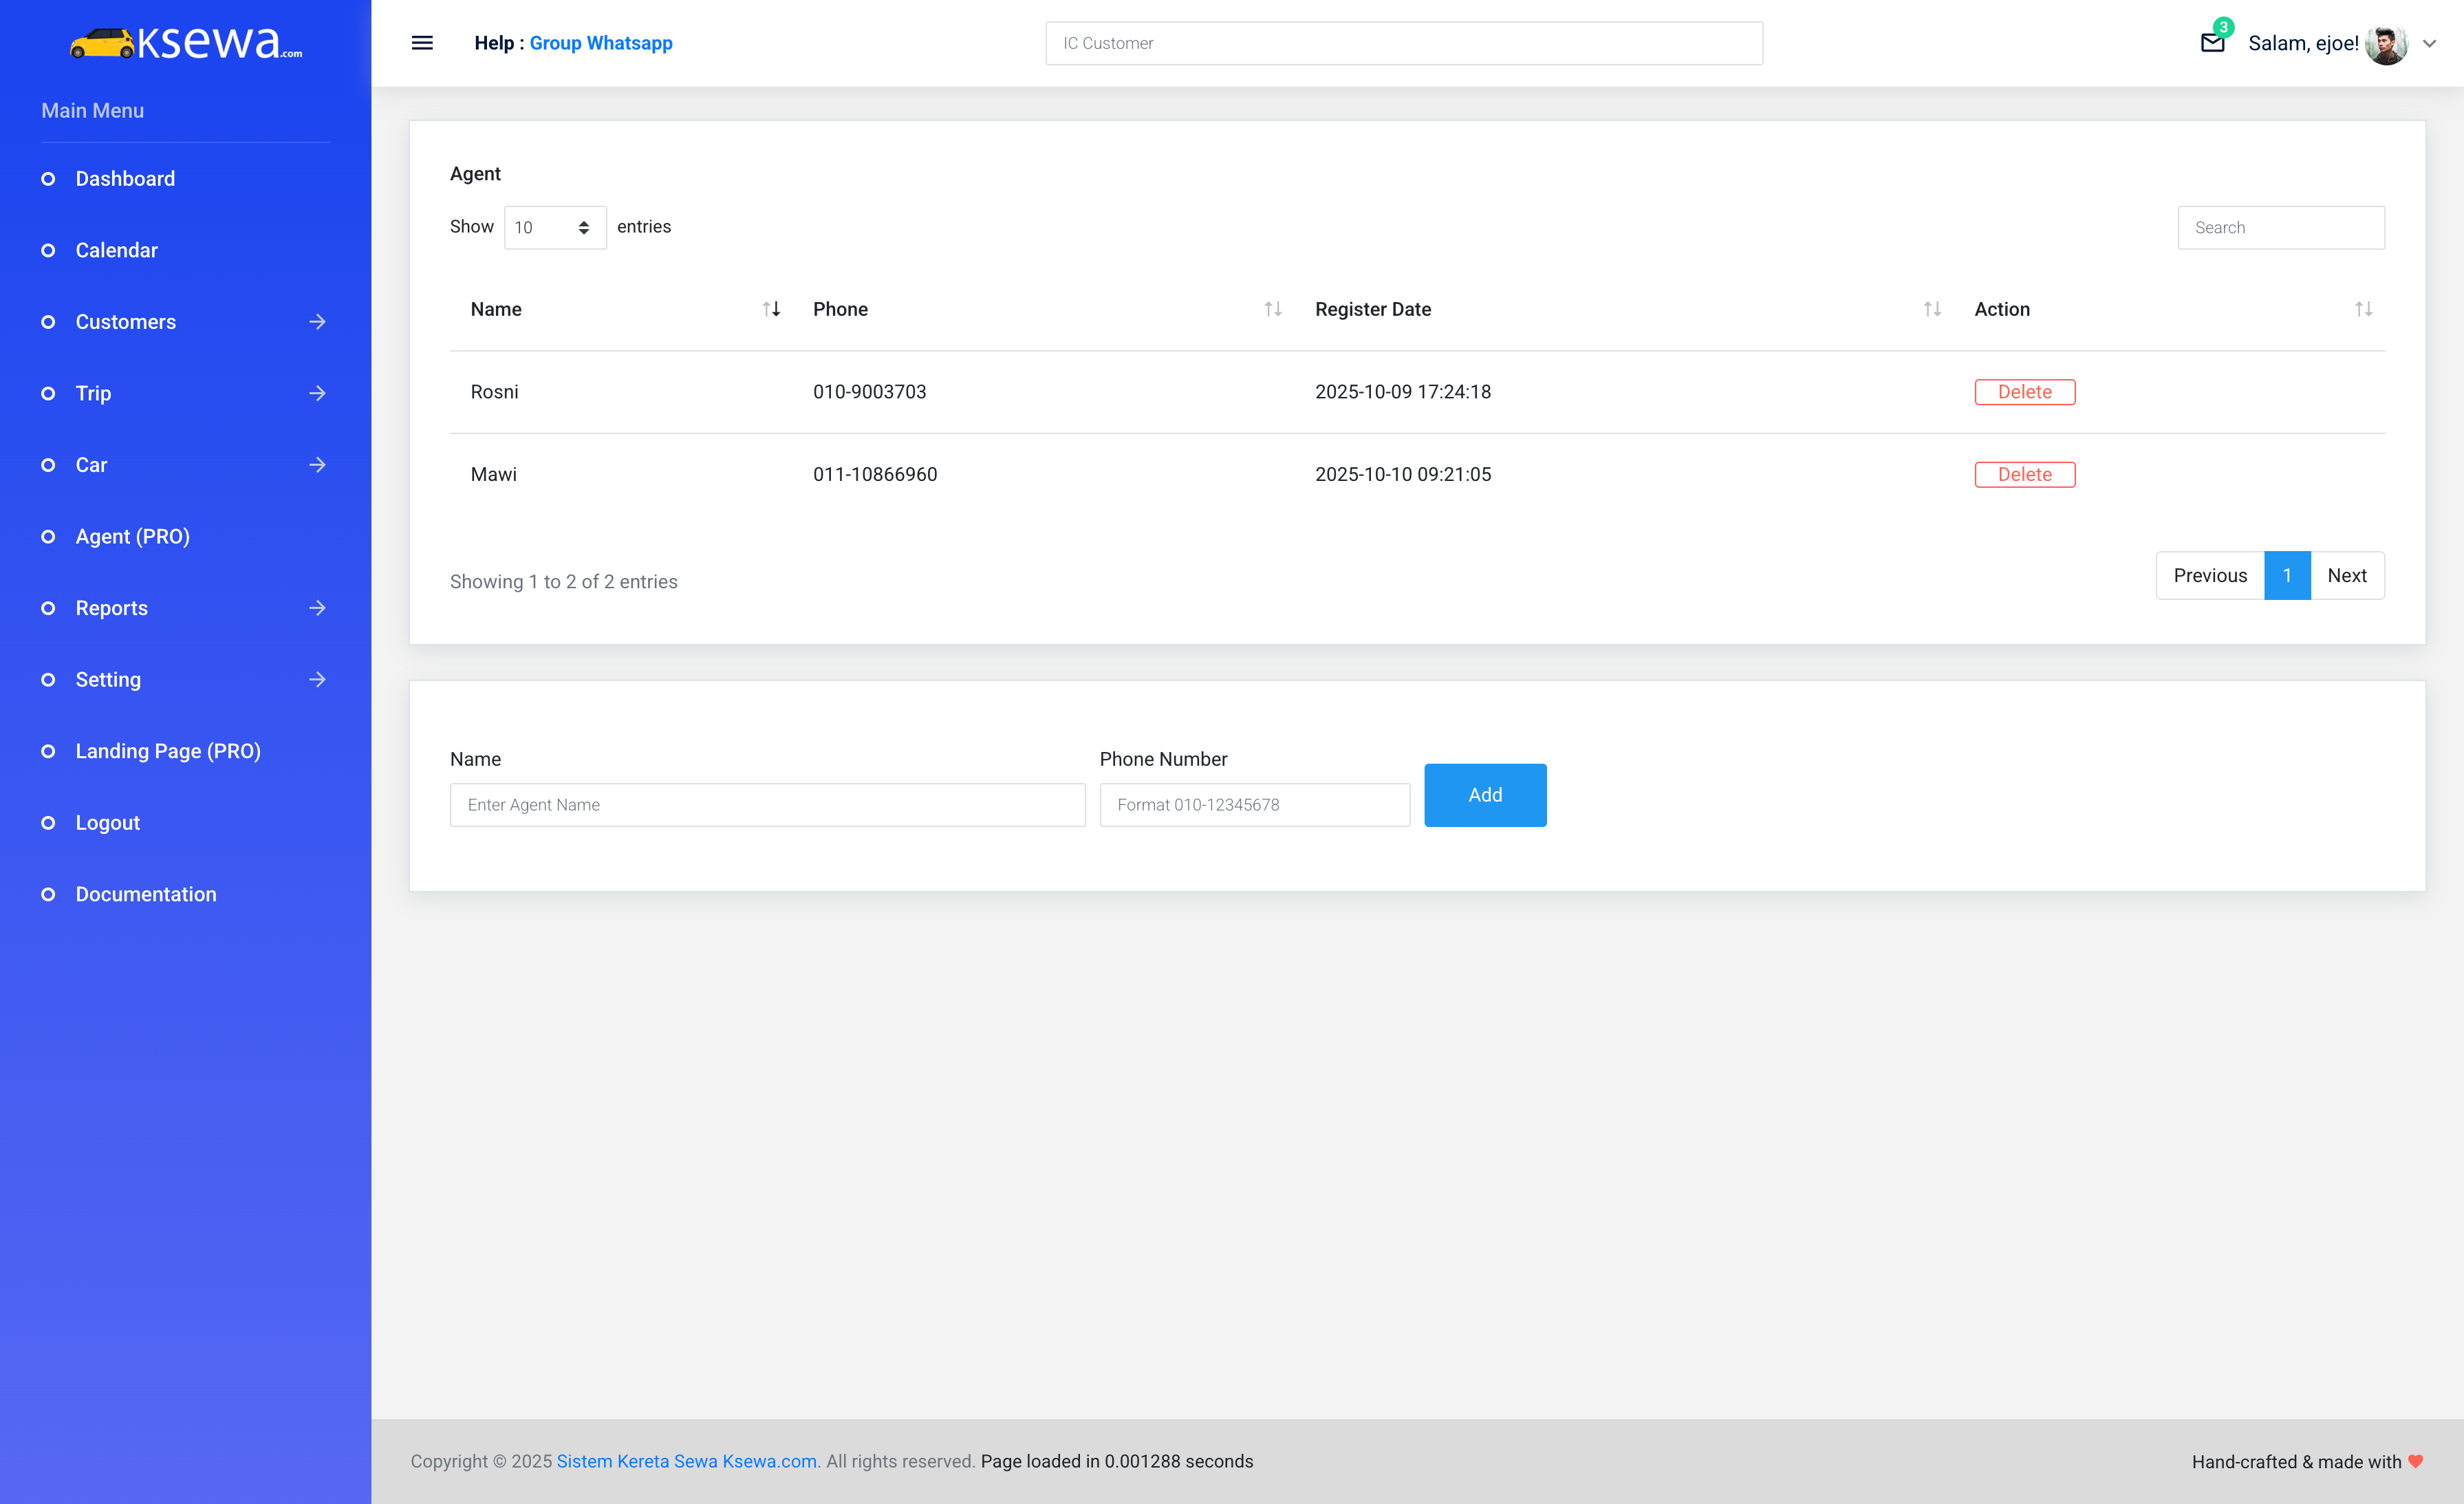Click the Enter Agent Name field
The width and height of the screenshot is (2464, 1504).
click(767, 805)
